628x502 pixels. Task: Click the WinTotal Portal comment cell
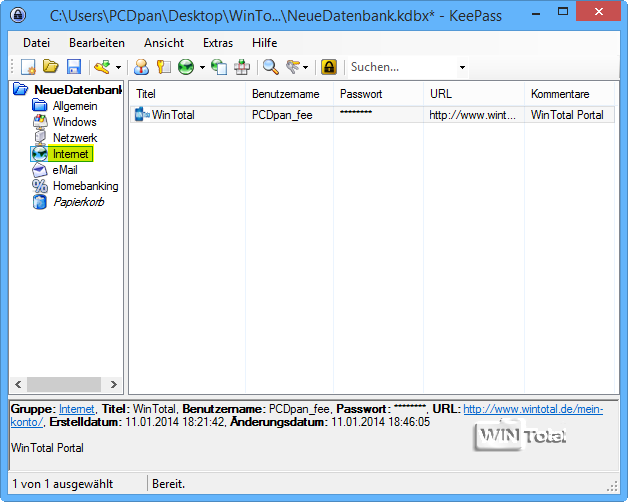pyautogui.click(x=569, y=115)
